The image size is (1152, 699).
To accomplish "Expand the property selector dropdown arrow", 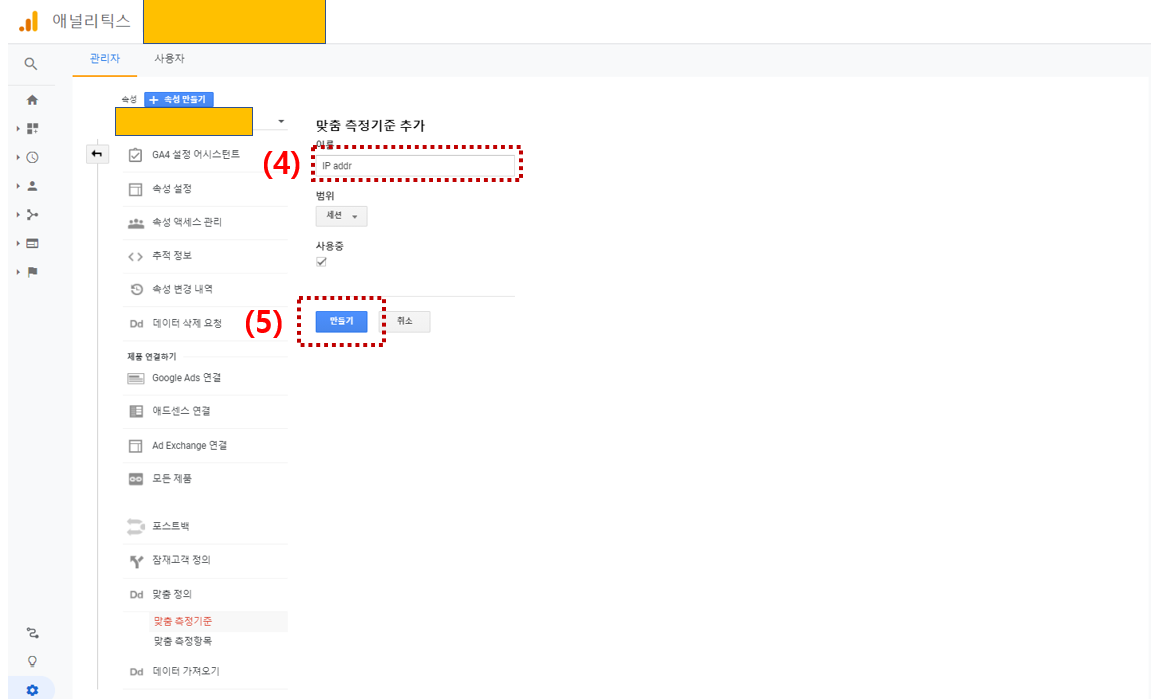I will coord(281,121).
